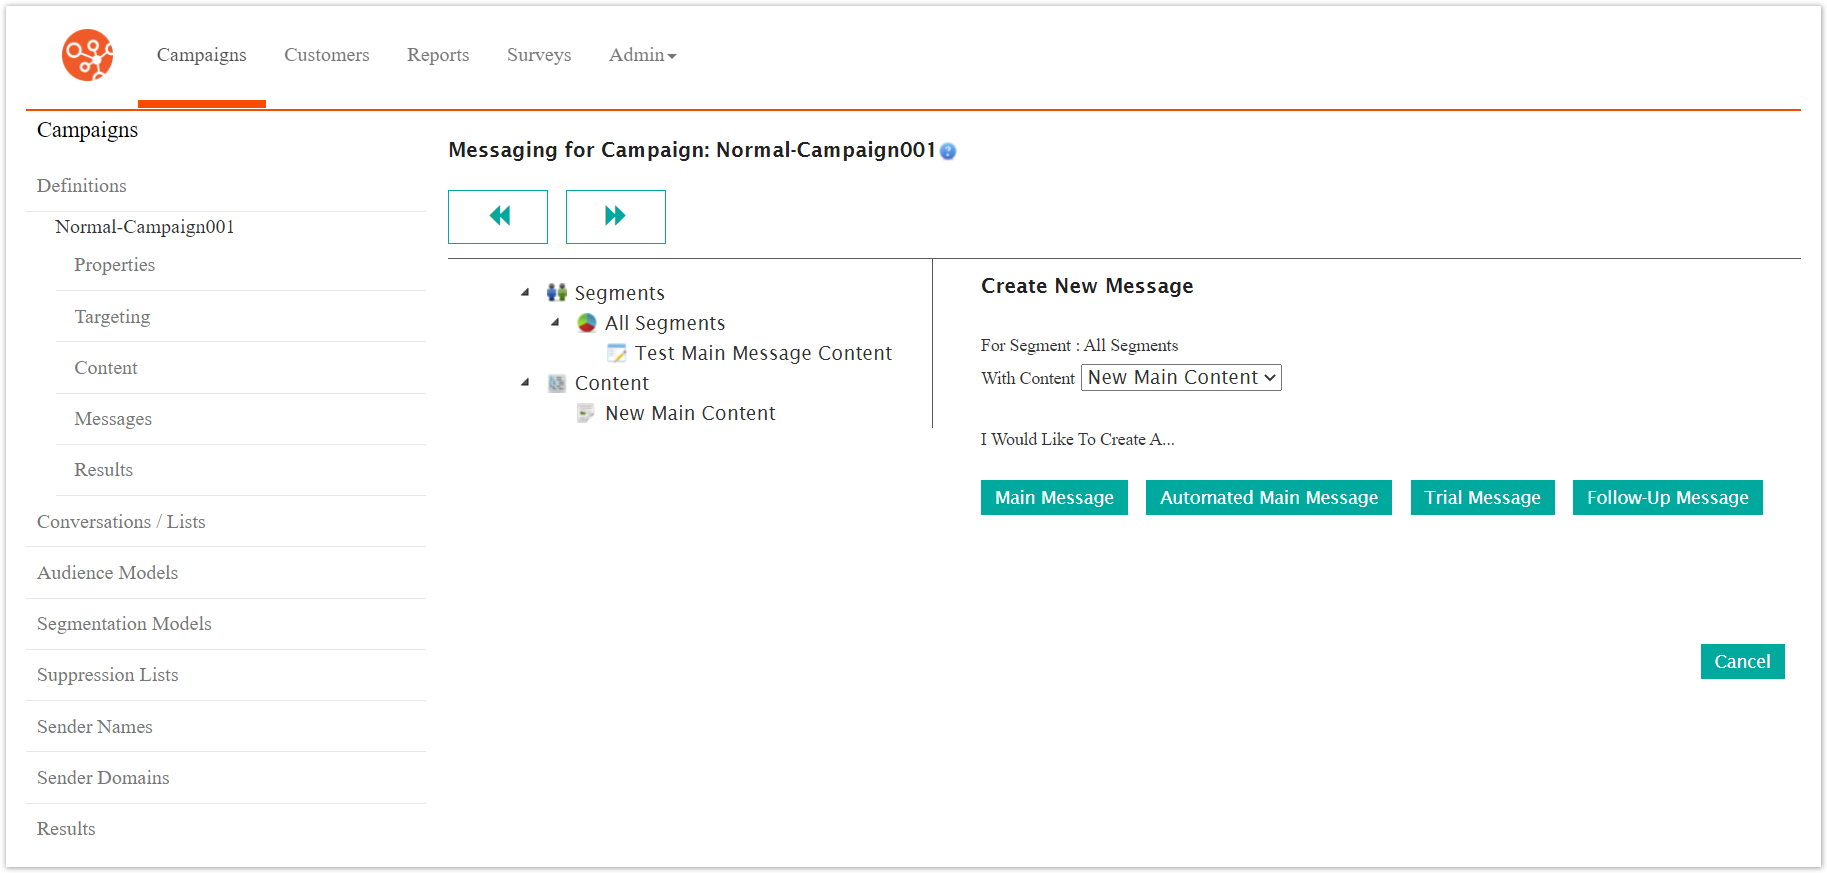Open Suppression Lists in the sidebar
This screenshot has height=873, width=1827.
(108, 675)
